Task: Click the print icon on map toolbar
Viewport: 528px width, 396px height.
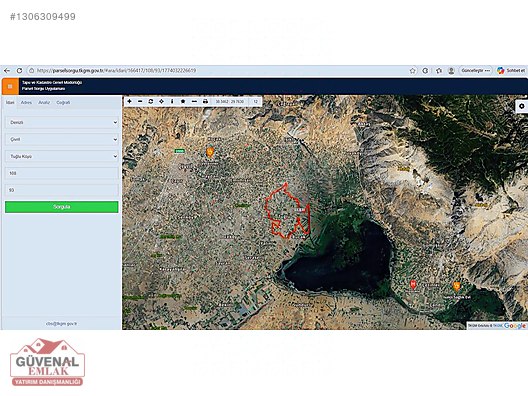Action: [205, 101]
